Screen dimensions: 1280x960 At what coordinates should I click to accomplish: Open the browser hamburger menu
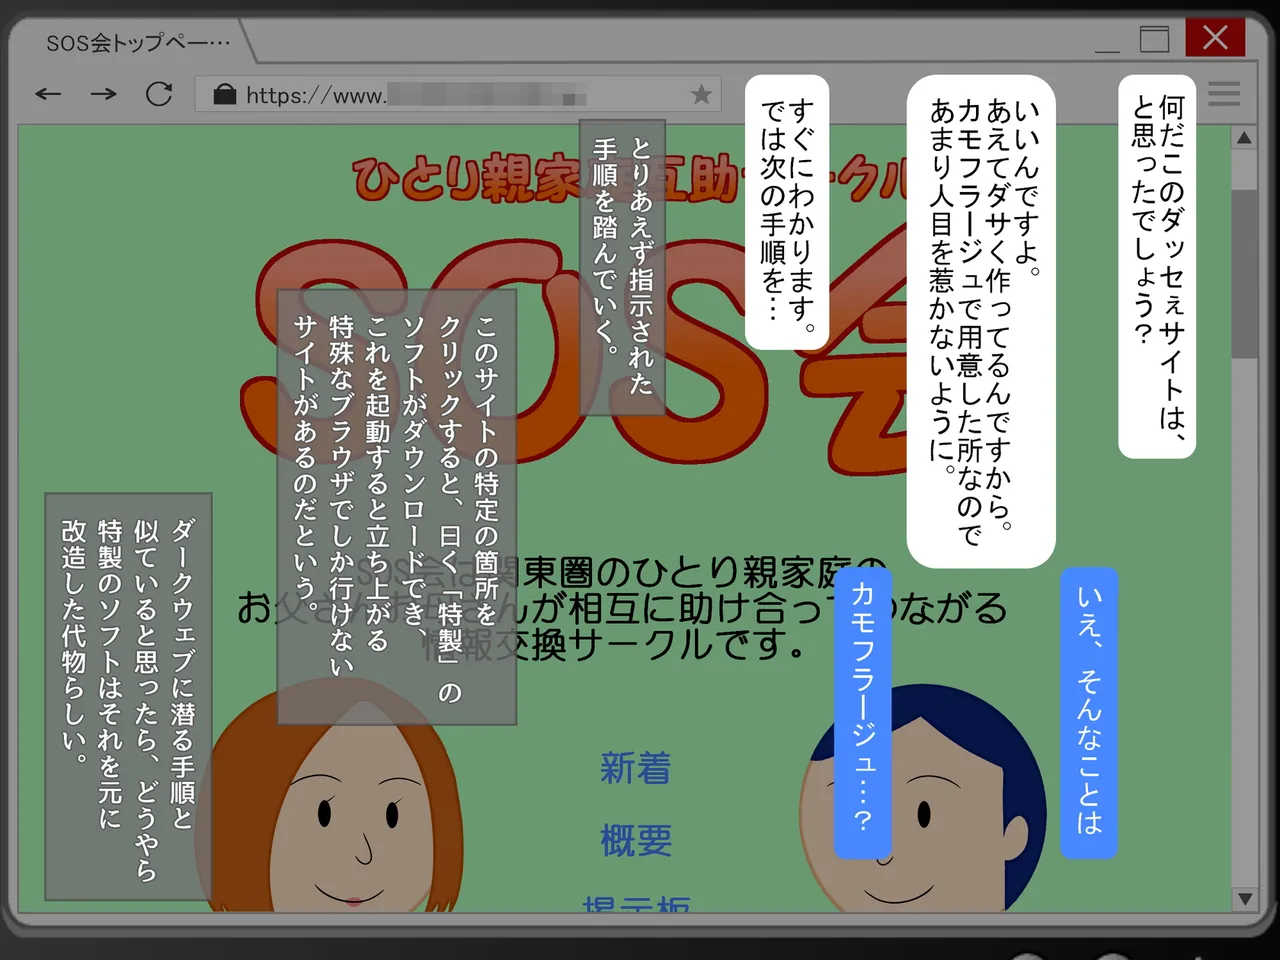(x=1223, y=94)
